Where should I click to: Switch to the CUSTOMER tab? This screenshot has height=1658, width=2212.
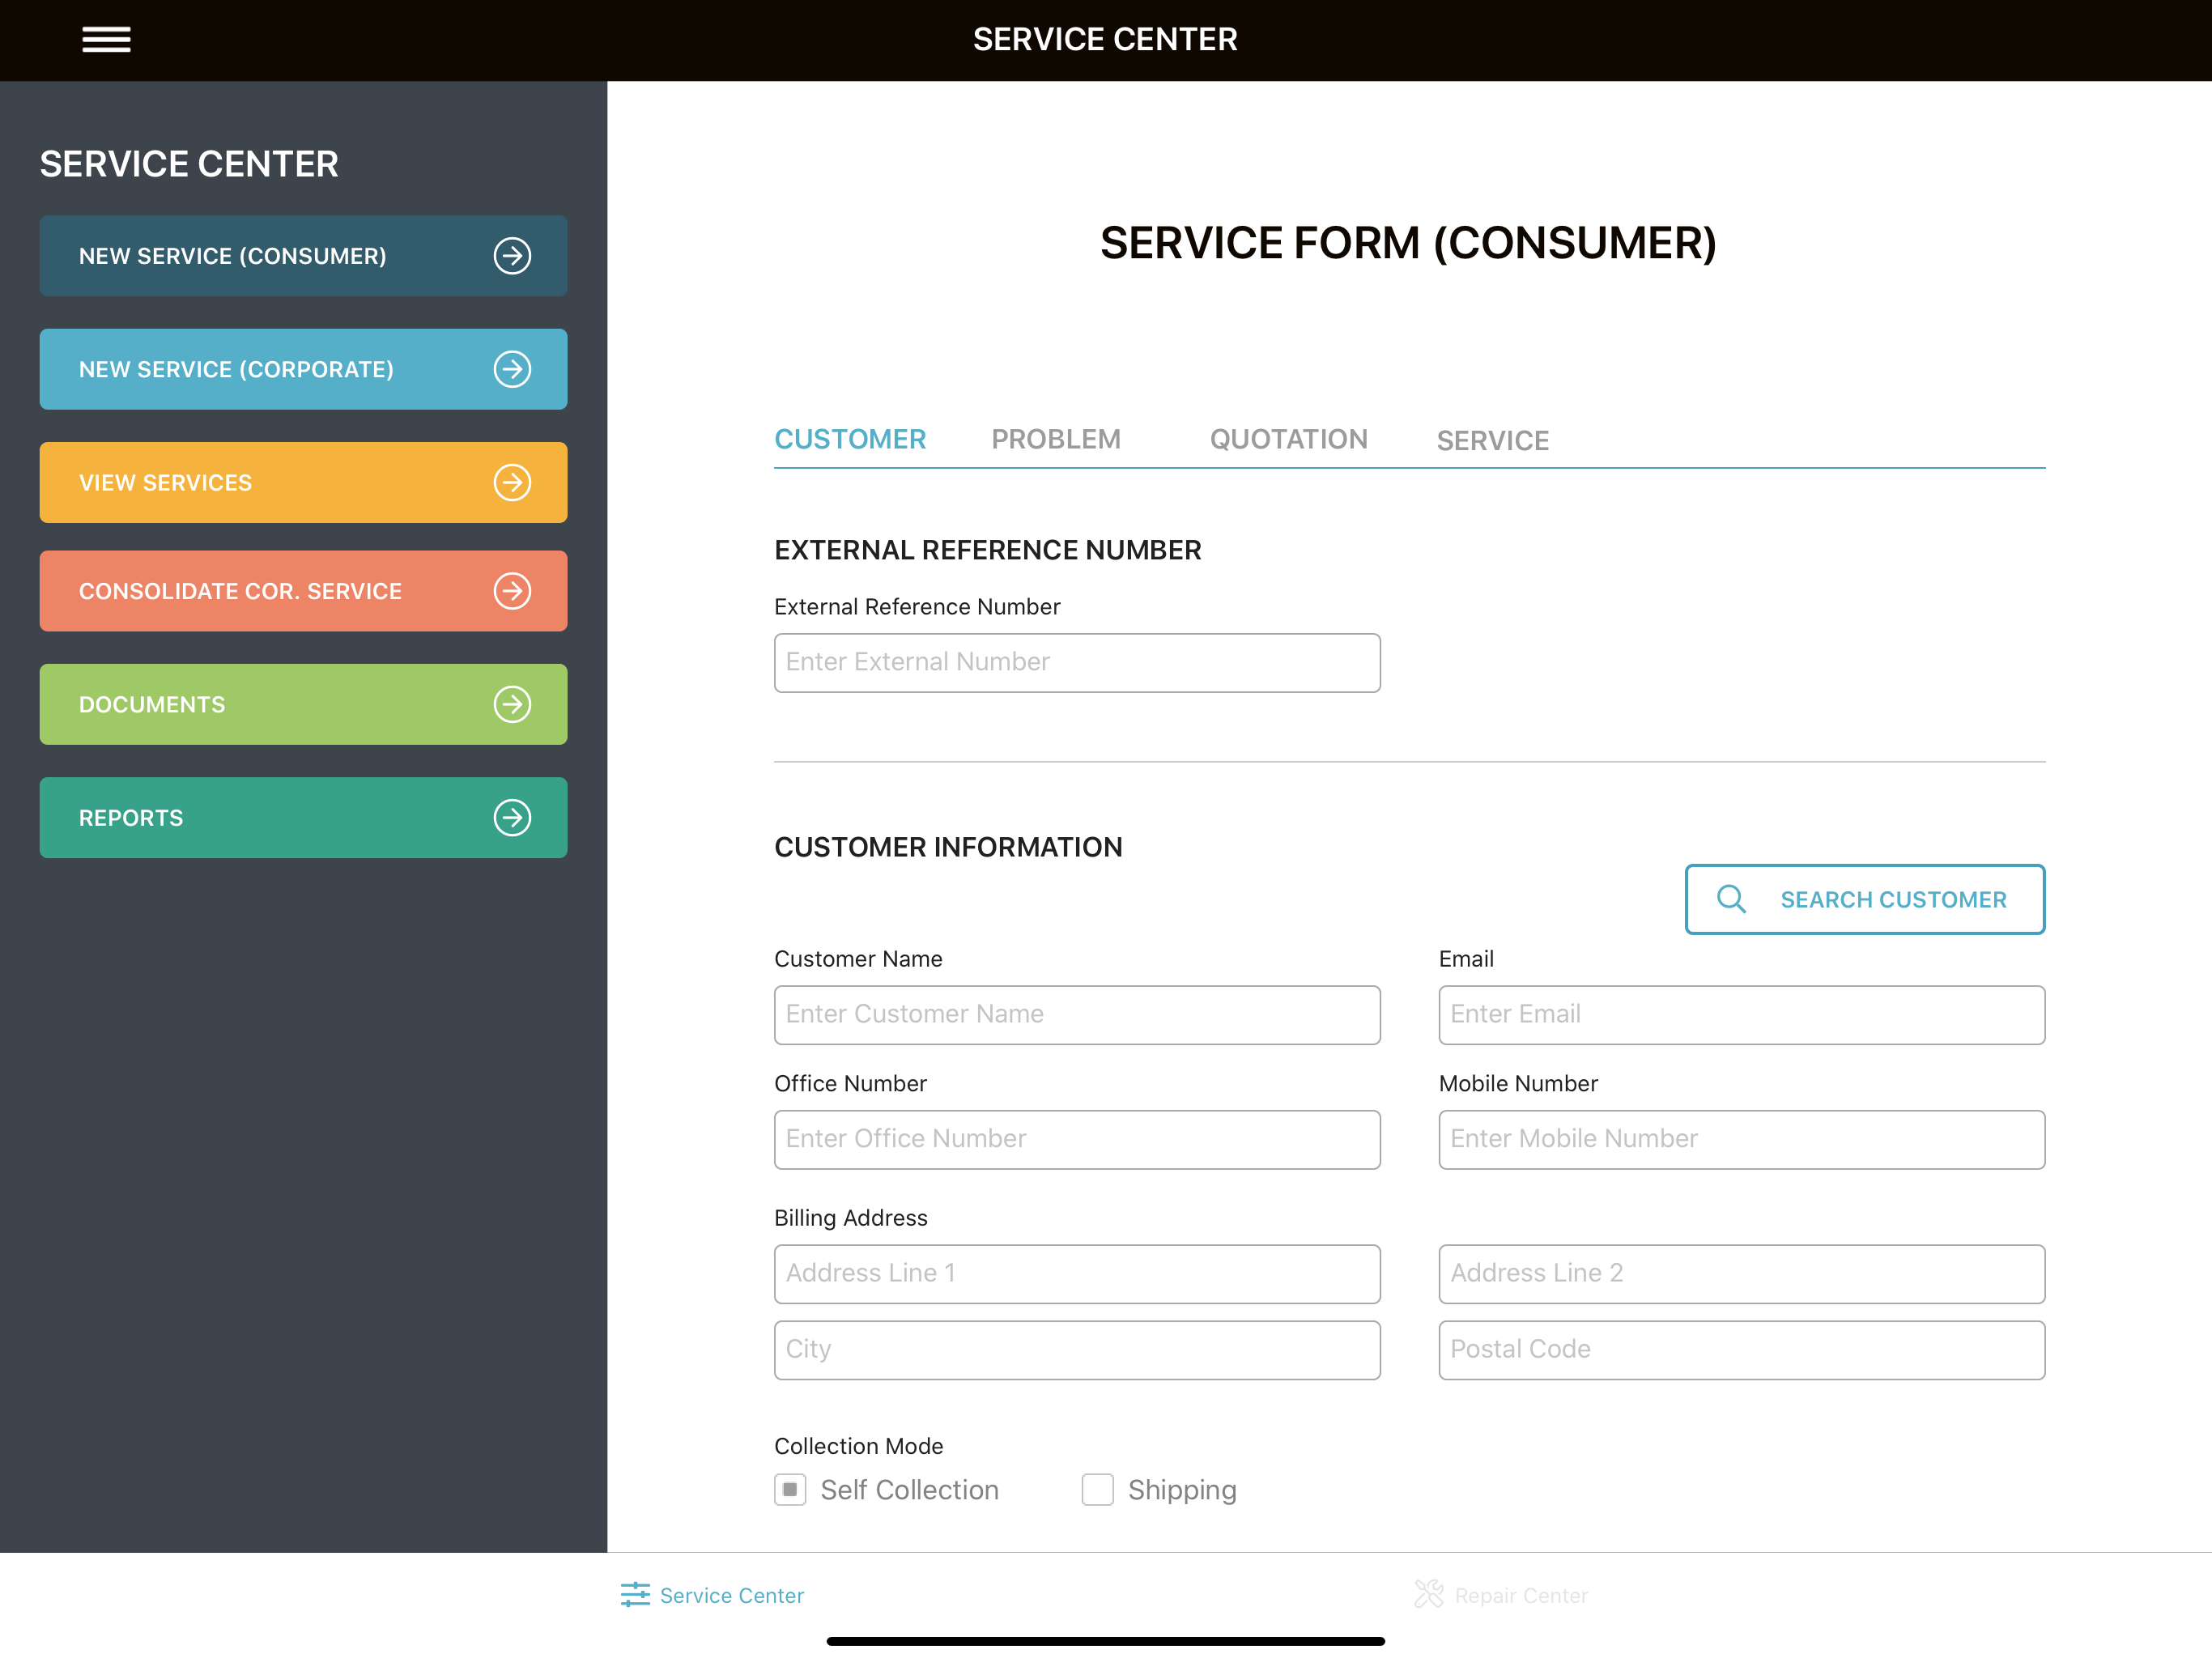(850, 439)
